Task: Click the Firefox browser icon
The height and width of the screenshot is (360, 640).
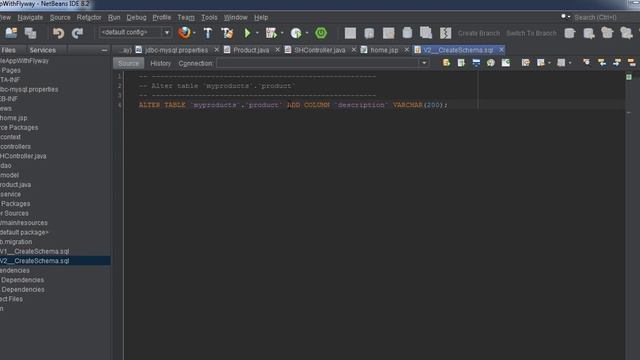Action: [x=184, y=33]
